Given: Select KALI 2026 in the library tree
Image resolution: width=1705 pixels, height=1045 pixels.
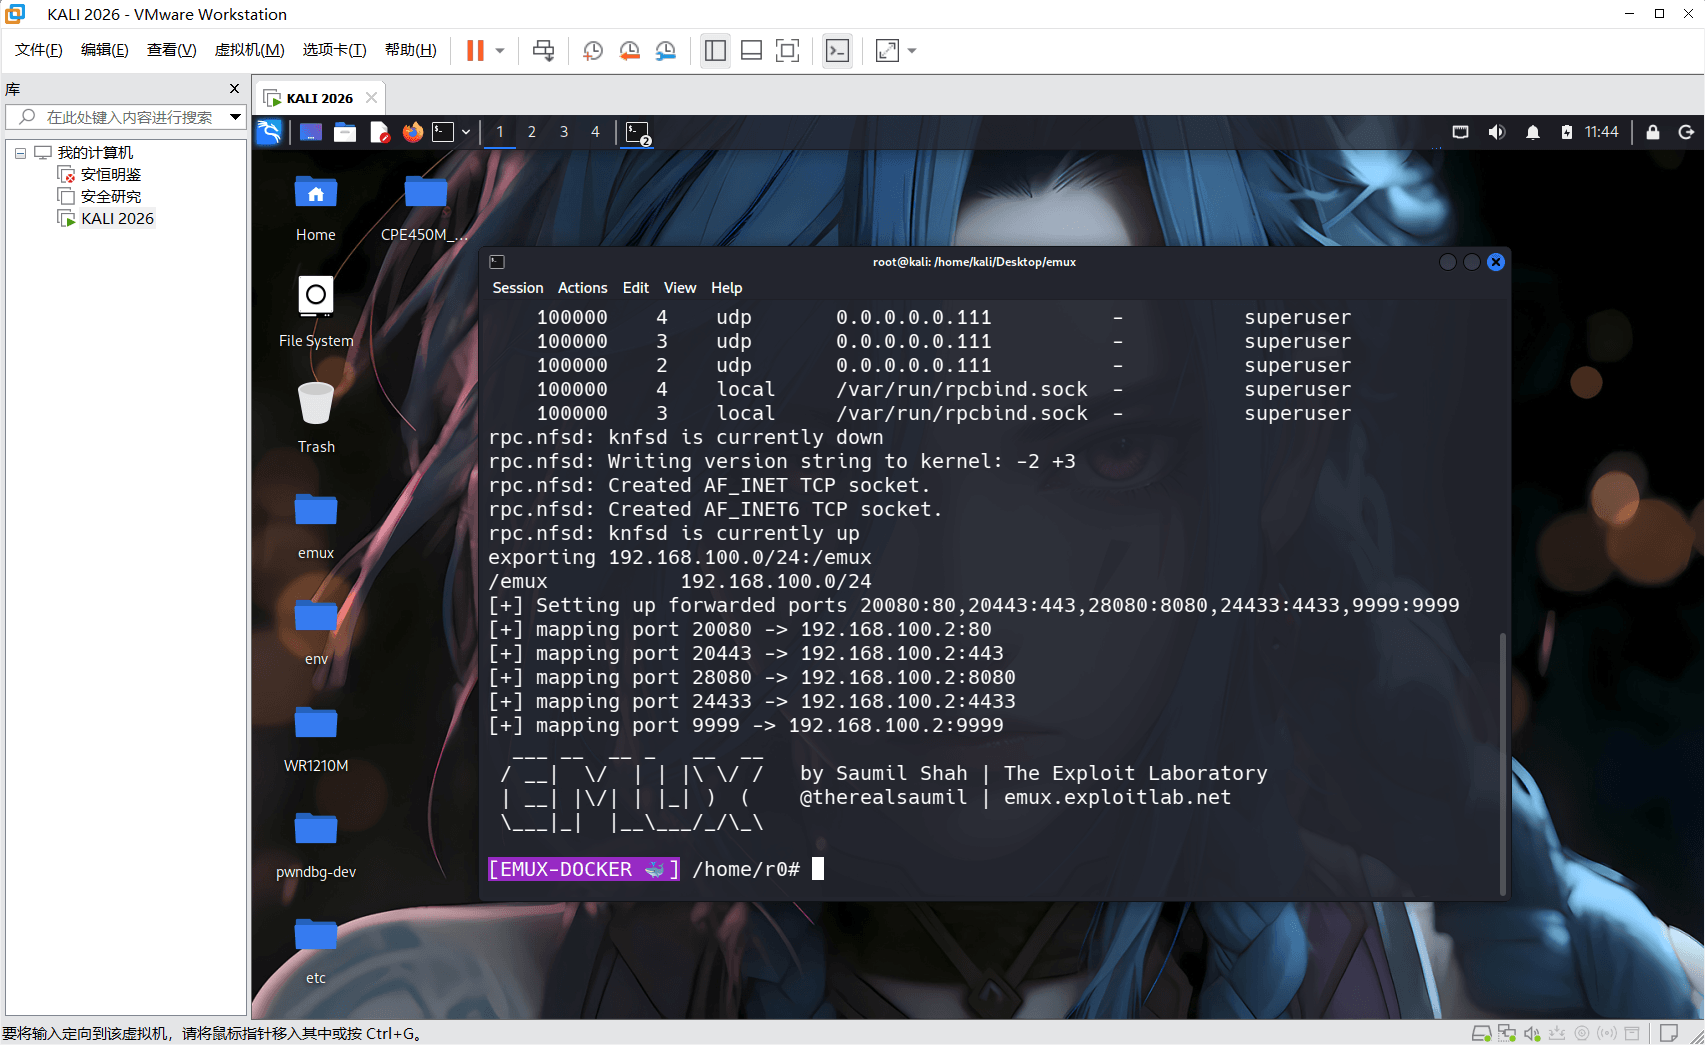Looking at the screenshot, I should coord(106,219).
